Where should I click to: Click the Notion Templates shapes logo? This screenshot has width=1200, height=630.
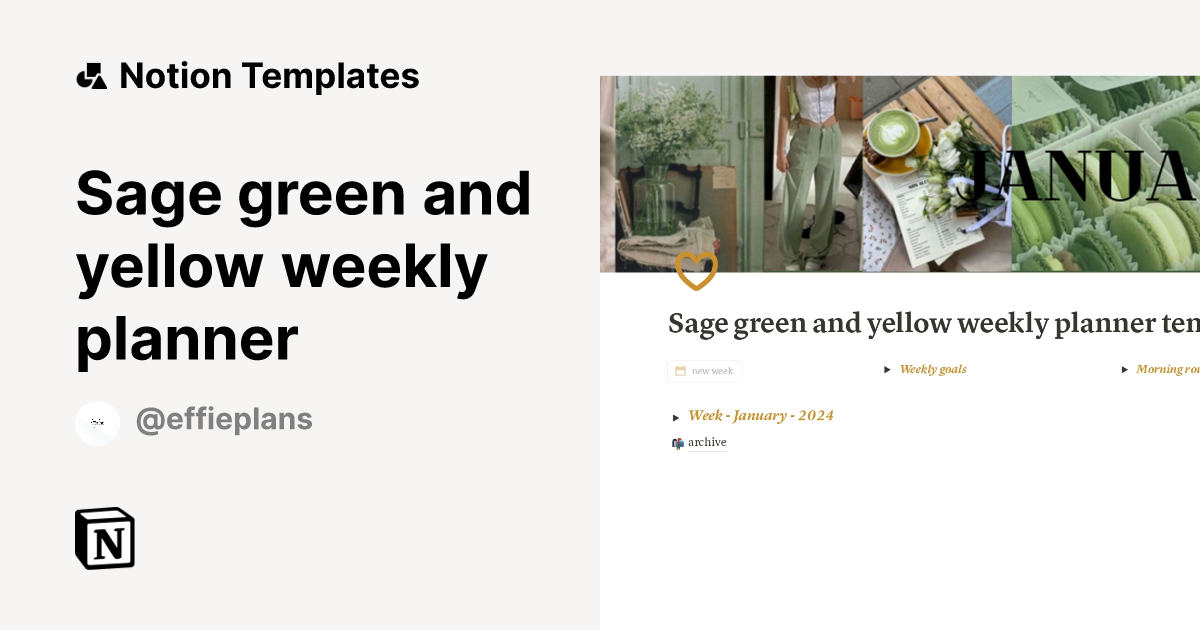click(x=92, y=77)
